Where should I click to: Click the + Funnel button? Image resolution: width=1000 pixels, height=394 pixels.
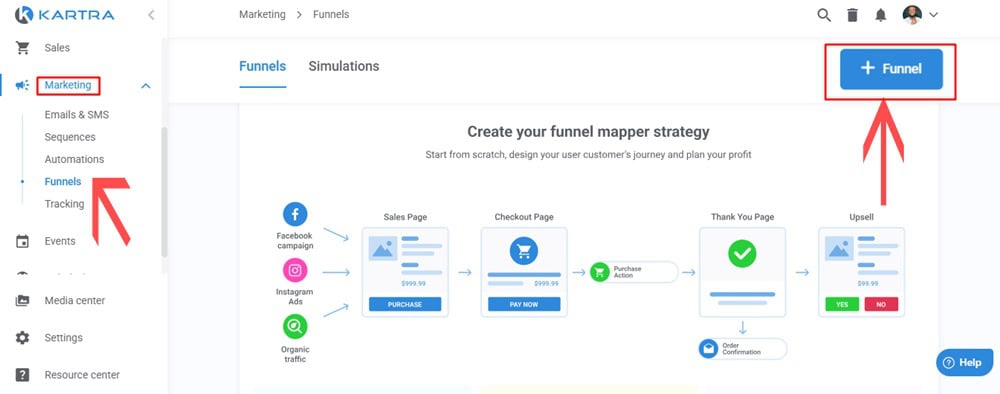coord(891,69)
